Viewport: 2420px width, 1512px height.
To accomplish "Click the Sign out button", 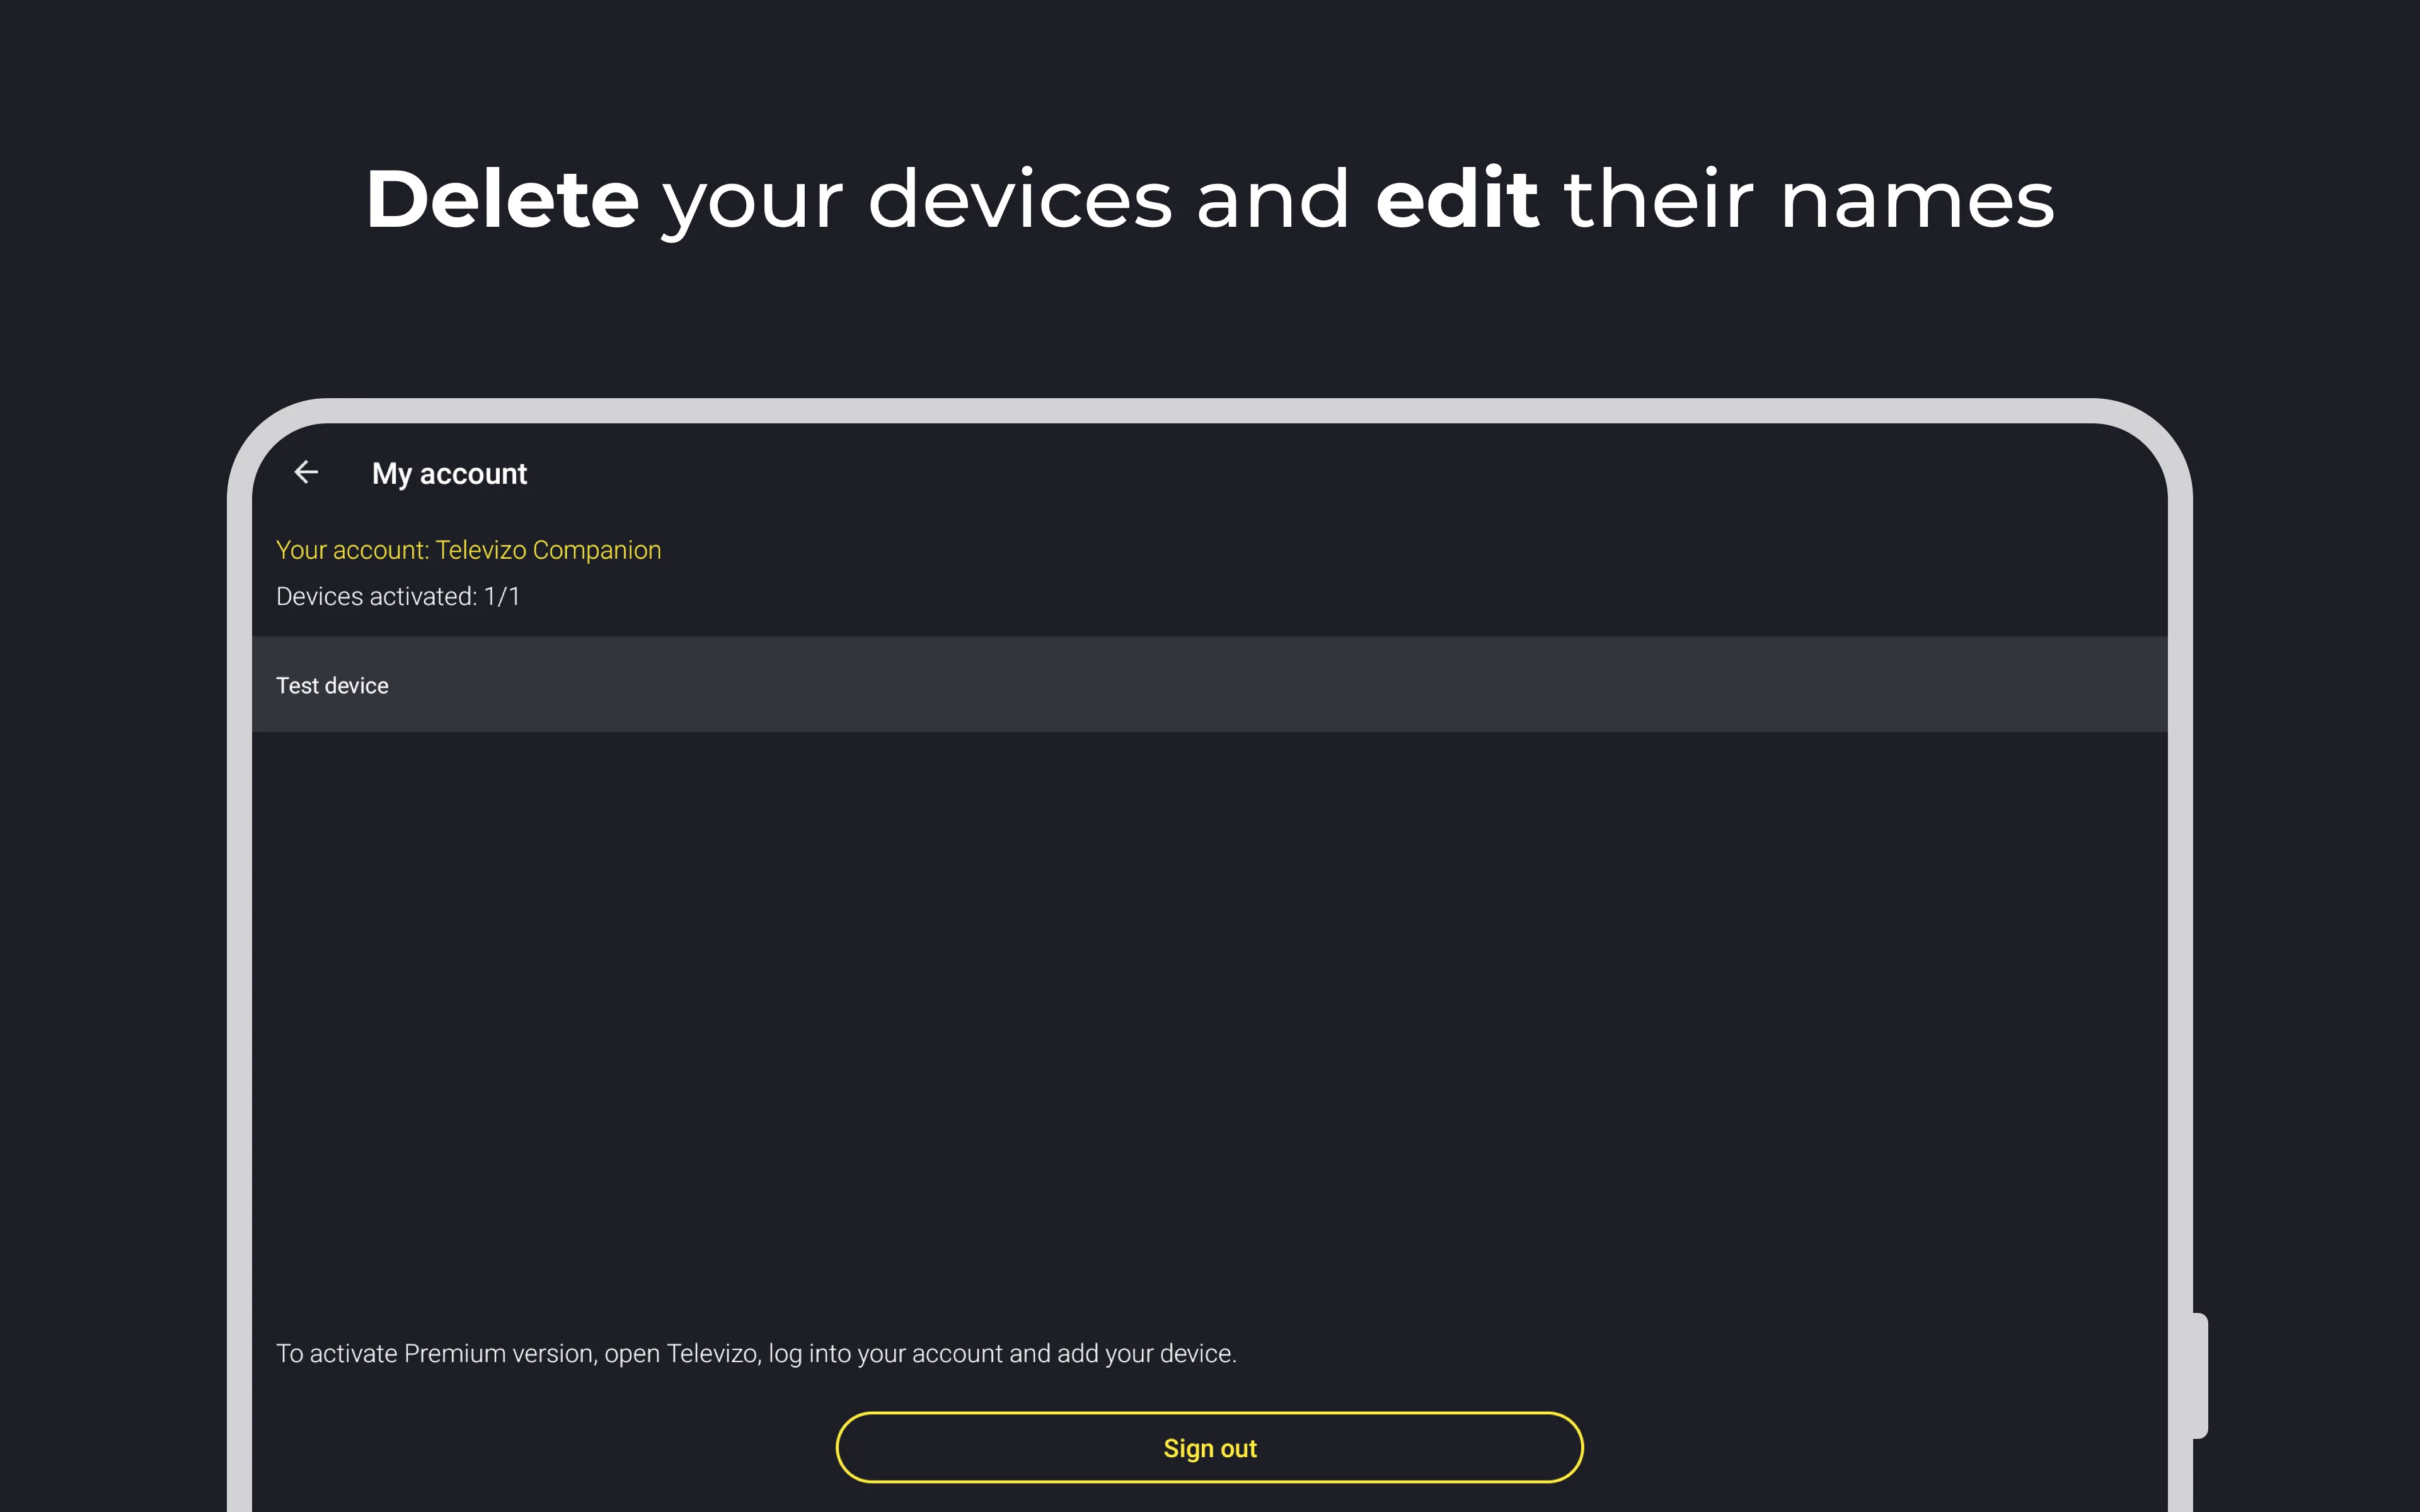I will 1209,1447.
